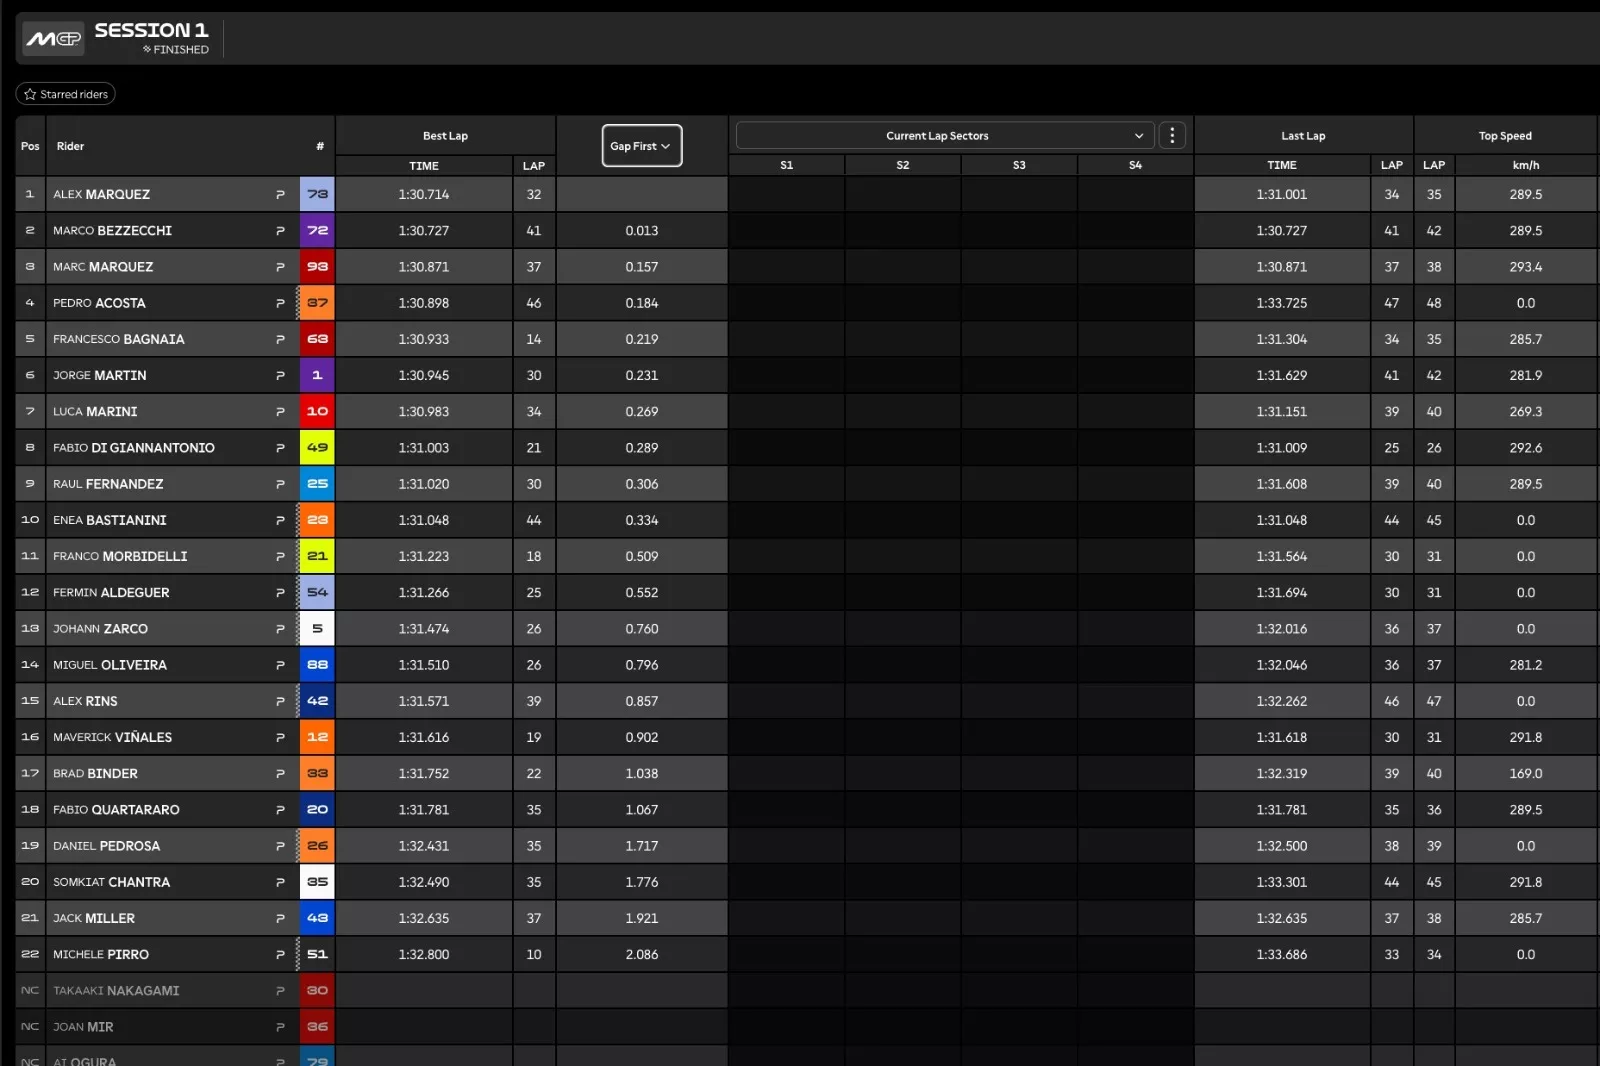The image size is (1600, 1066).
Task: Open the Starred riders filter
Action: [x=65, y=94]
